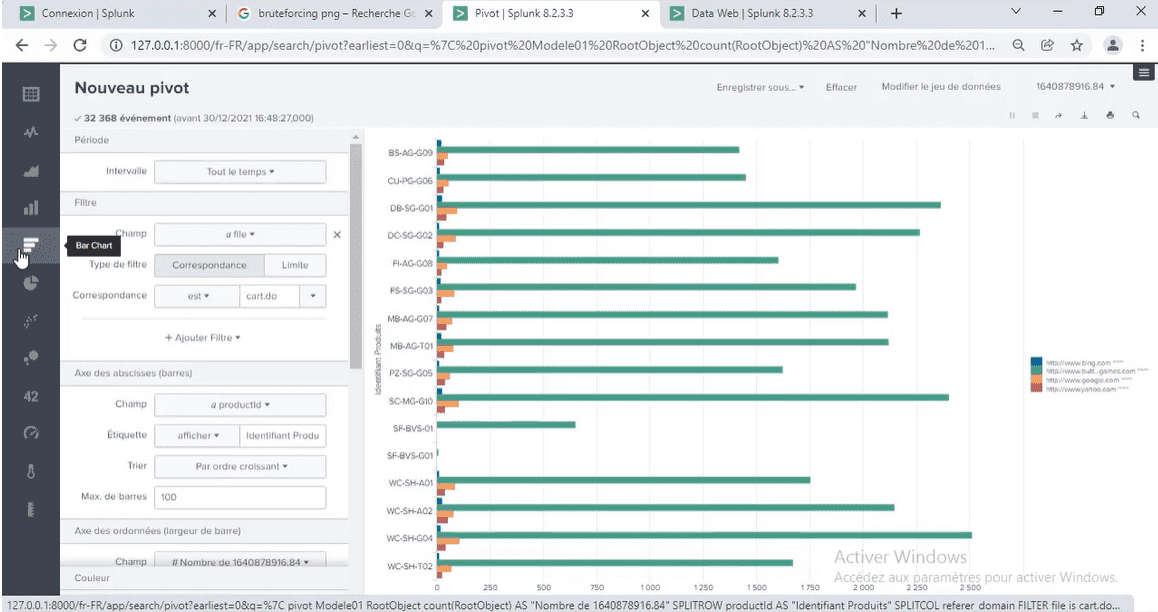The image size is (1158, 612).
Task: Open the 'Ajouter Filtre' dropdown
Action: click(x=203, y=338)
